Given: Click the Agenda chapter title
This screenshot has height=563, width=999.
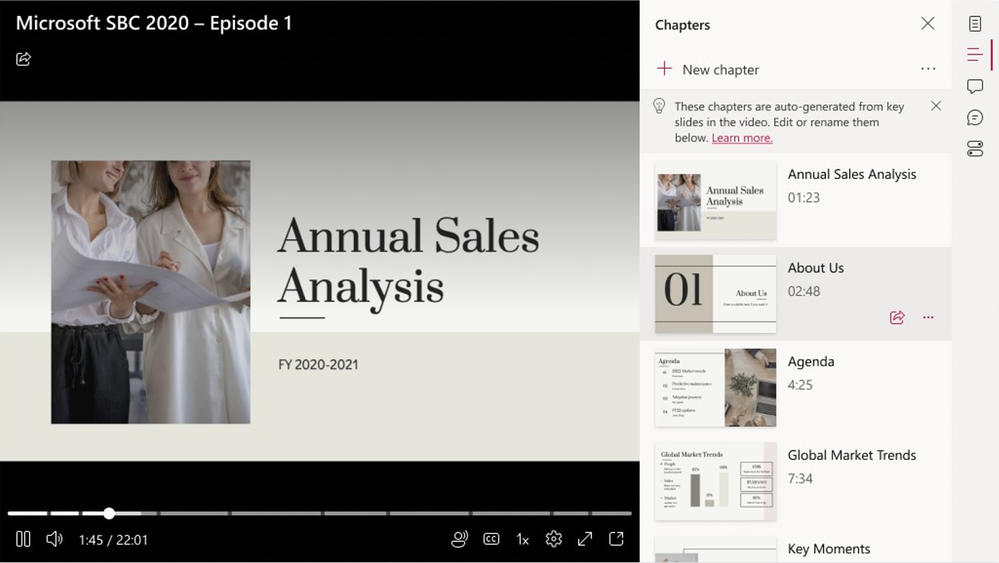Looking at the screenshot, I should pos(810,361).
